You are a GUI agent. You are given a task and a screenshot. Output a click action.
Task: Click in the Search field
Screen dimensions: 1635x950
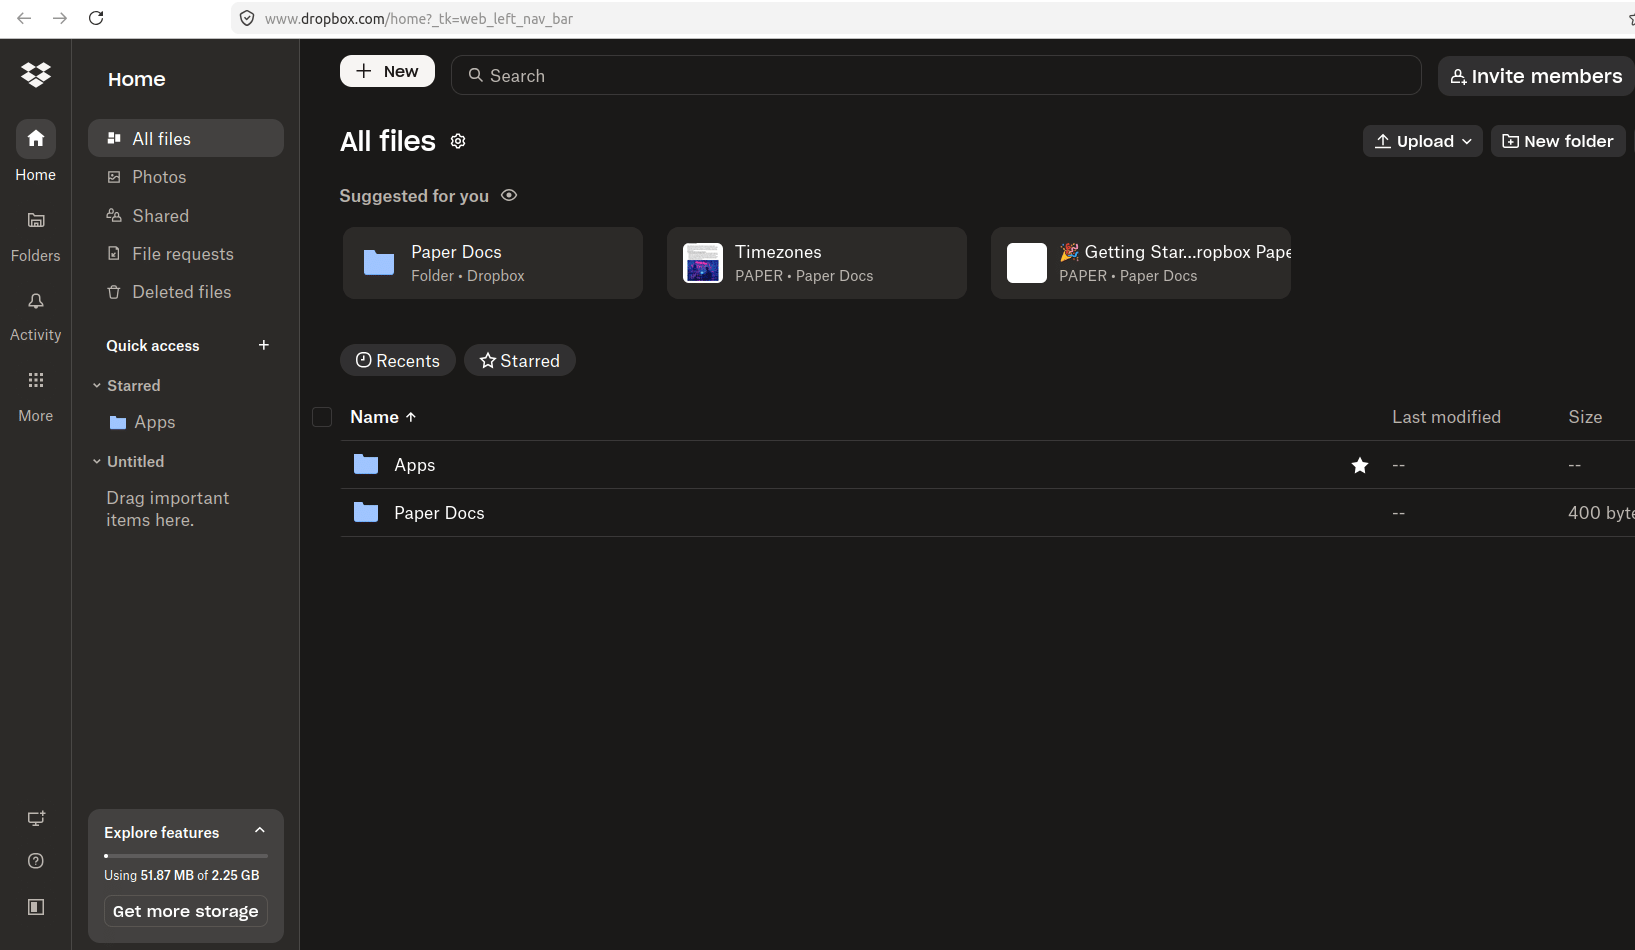point(936,75)
